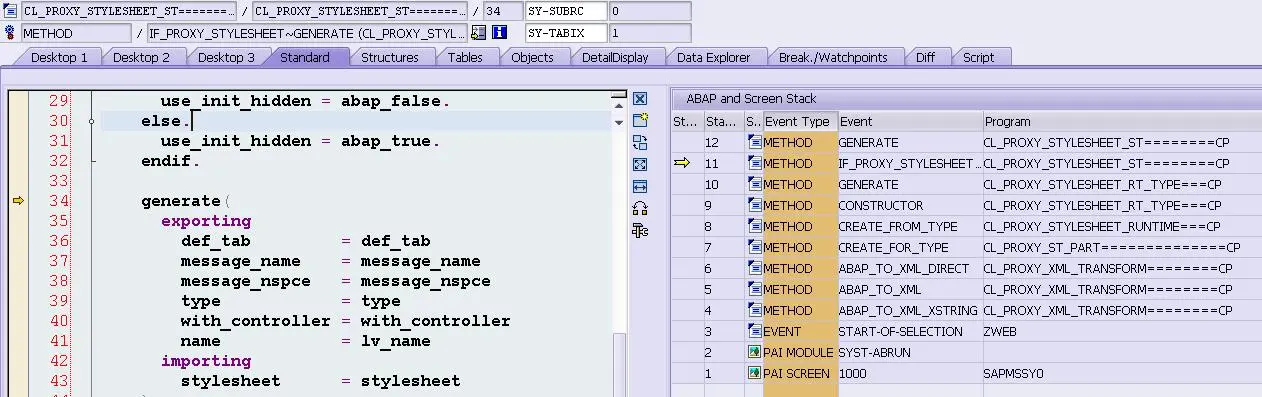Click the Maximize Horizontally icon
The image size is (1262, 397).
point(640,186)
